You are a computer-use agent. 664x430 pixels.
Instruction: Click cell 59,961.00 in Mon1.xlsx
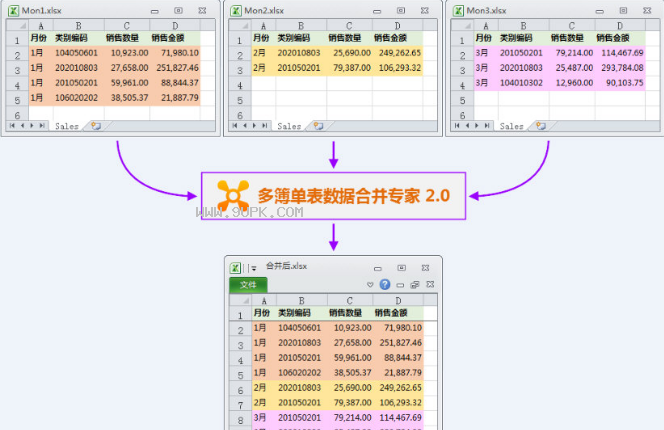(x=129, y=83)
